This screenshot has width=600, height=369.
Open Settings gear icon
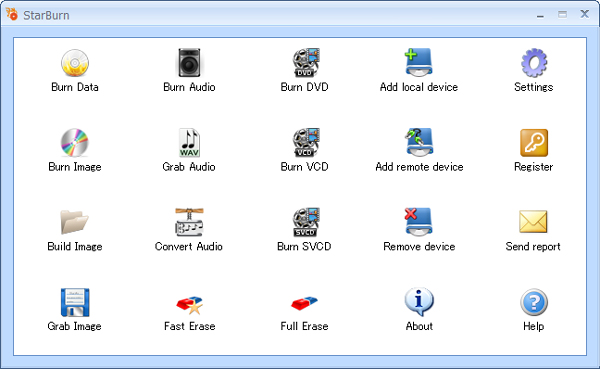(534, 63)
